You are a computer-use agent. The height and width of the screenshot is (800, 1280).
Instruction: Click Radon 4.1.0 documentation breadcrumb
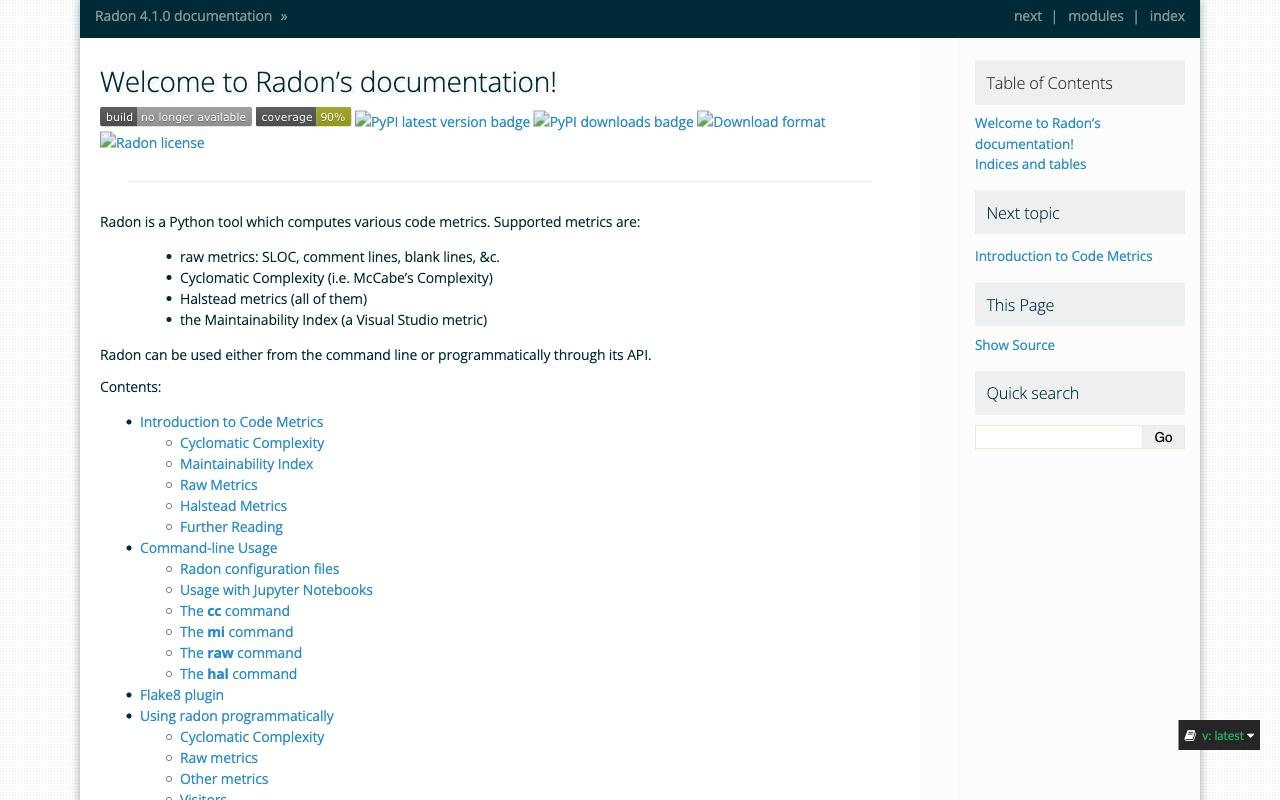point(183,16)
